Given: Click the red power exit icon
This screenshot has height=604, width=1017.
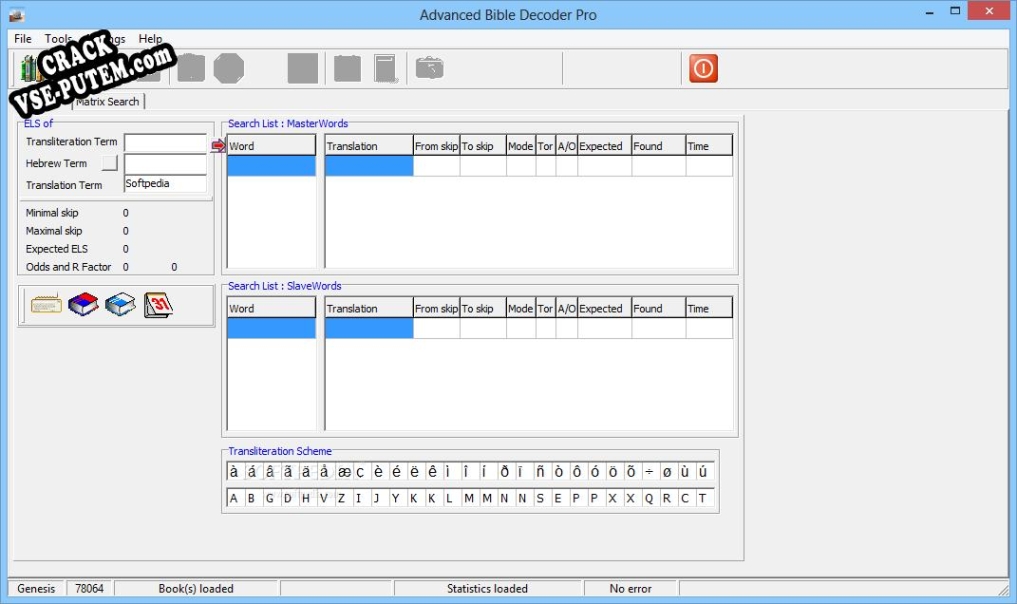Looking at the screenshot, I should click(703, 68).
